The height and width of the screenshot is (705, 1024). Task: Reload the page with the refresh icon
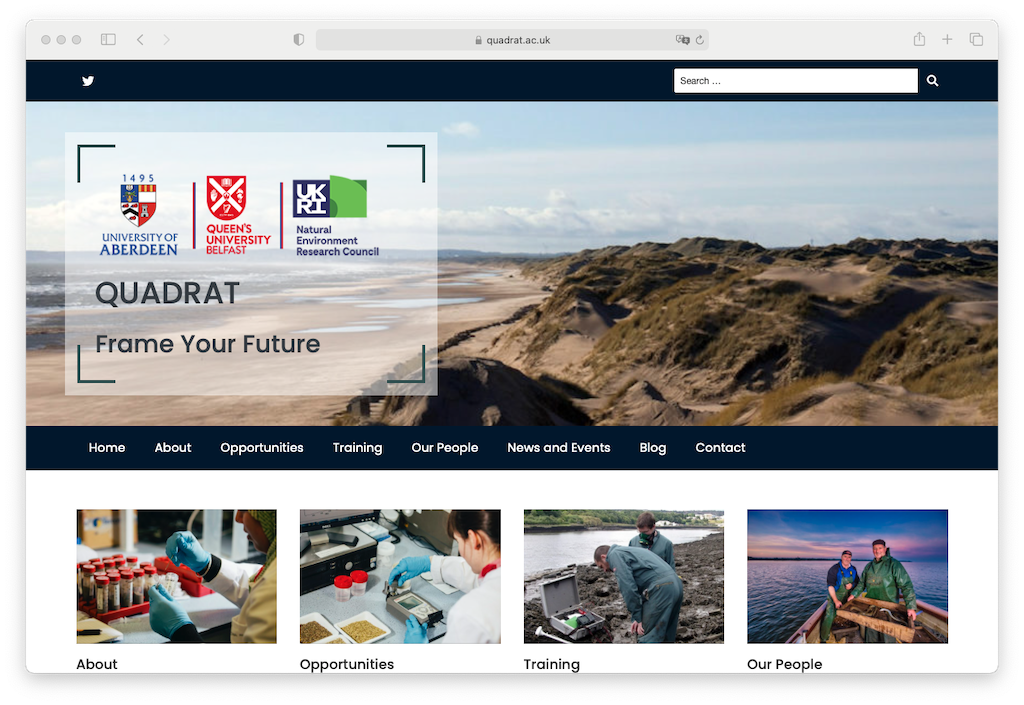(700, 40)
